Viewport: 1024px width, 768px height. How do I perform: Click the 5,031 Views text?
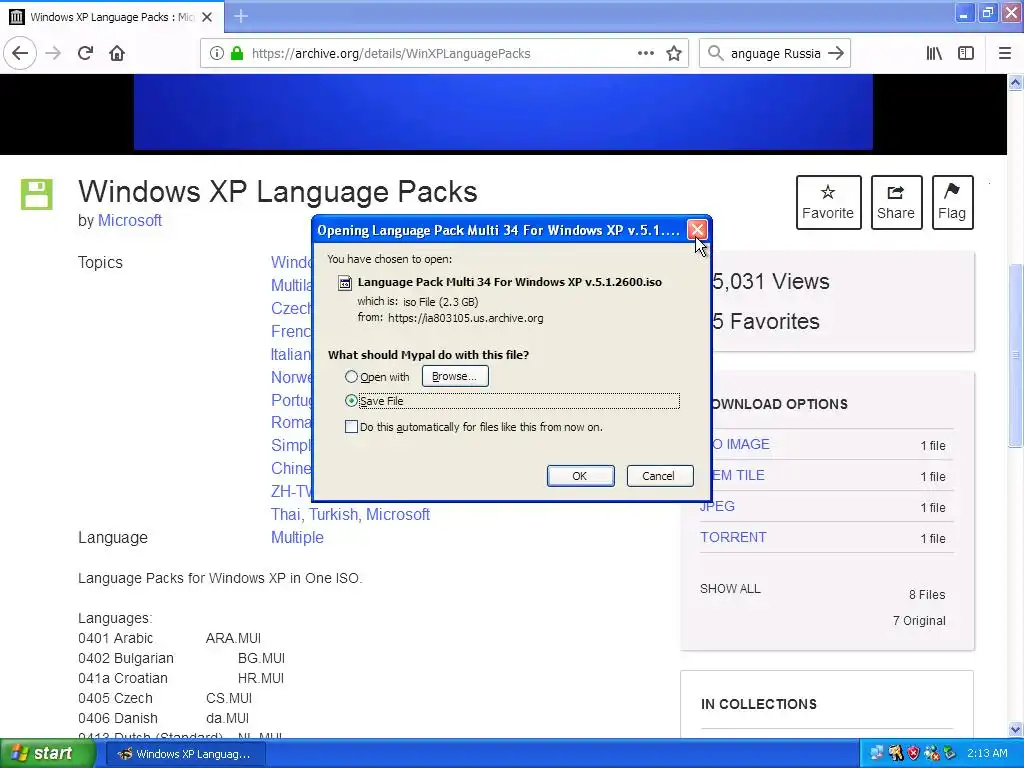[x=771, y=281]
